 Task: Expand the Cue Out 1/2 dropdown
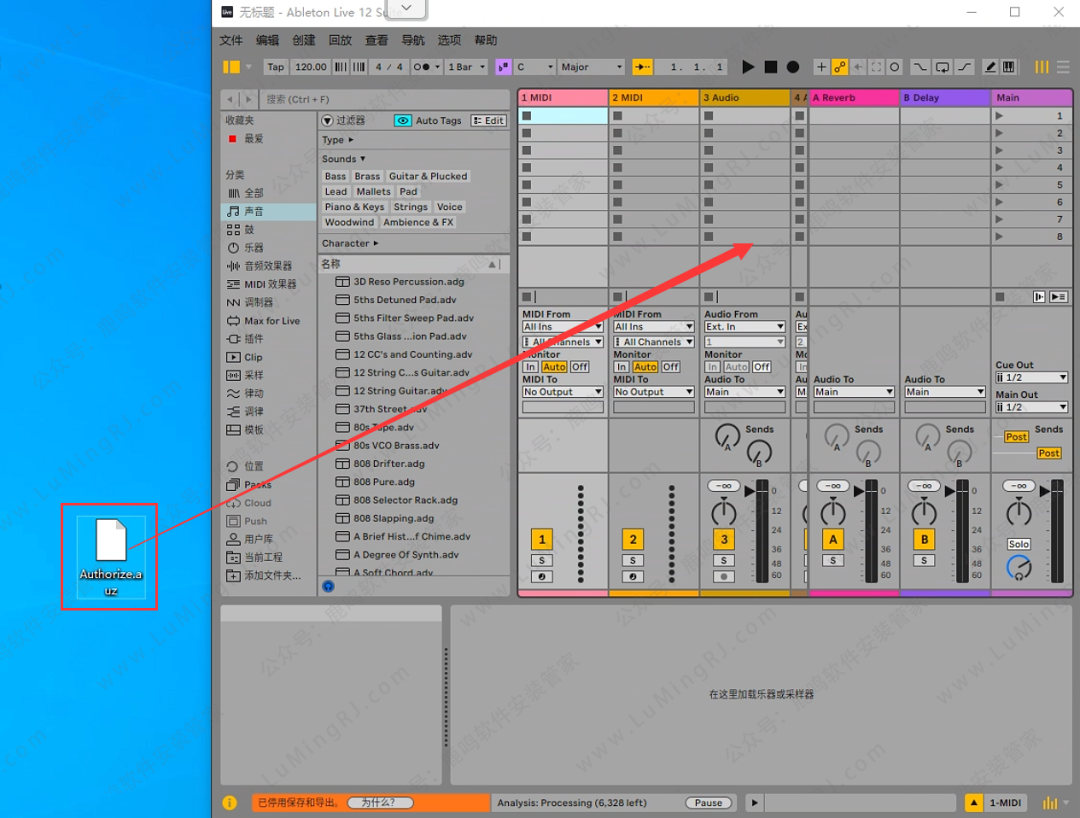tap(1031, 378)
